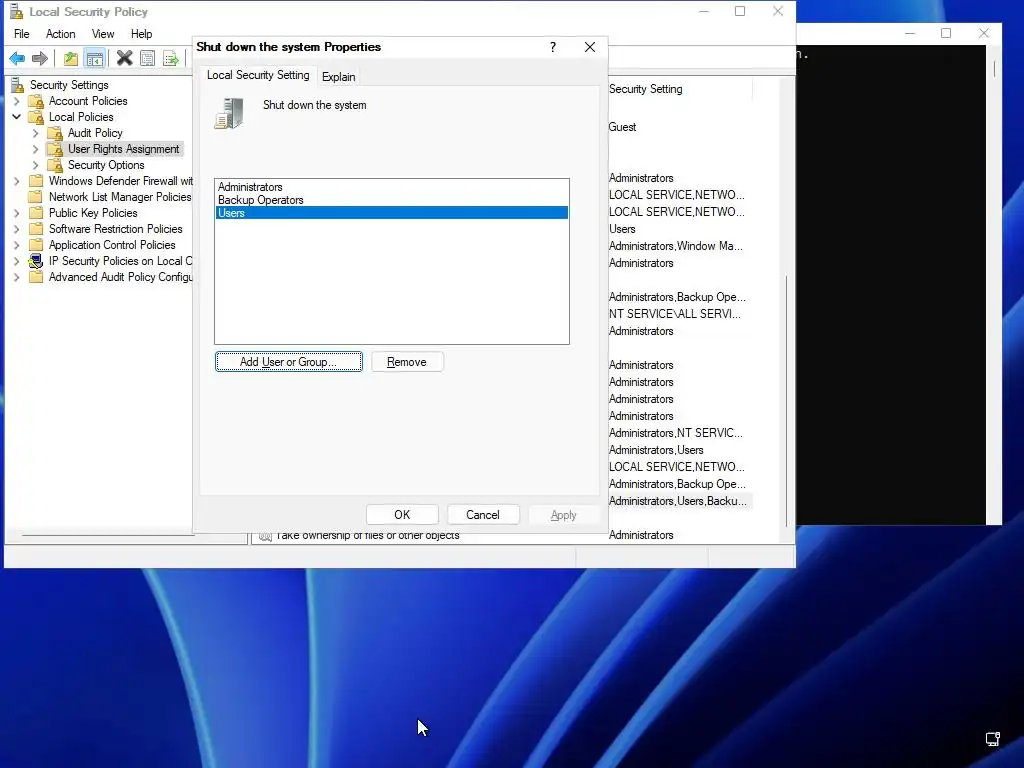Click the Security Options folder icon
This screenshot has height=768, width=1024.
[x=56, y=165]
